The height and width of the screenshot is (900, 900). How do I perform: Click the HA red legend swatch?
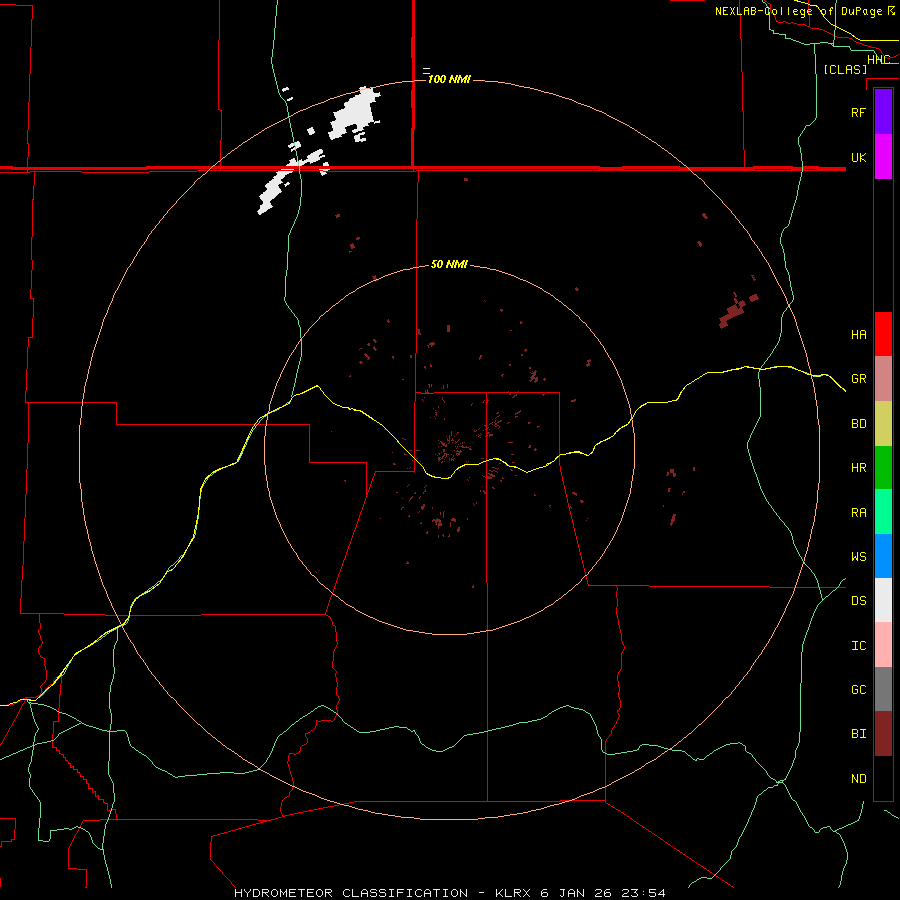point(883,334)
